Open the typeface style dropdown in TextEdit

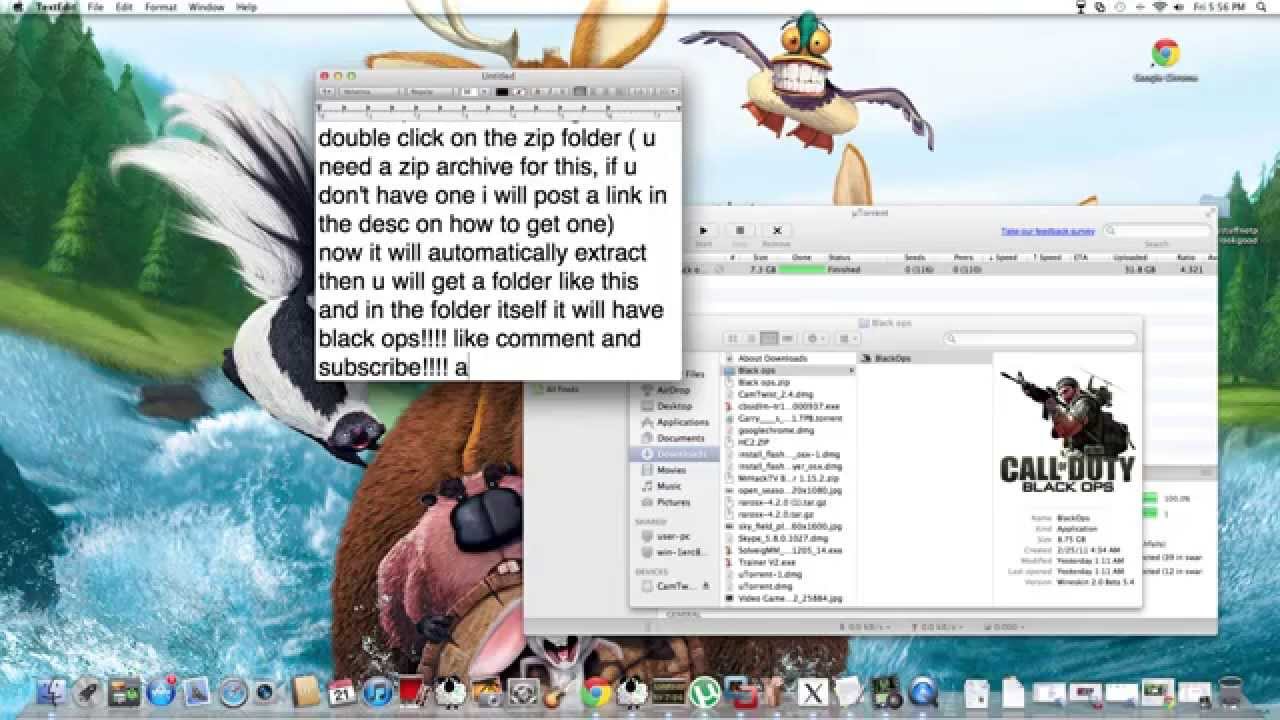click(x=433, y=92)
